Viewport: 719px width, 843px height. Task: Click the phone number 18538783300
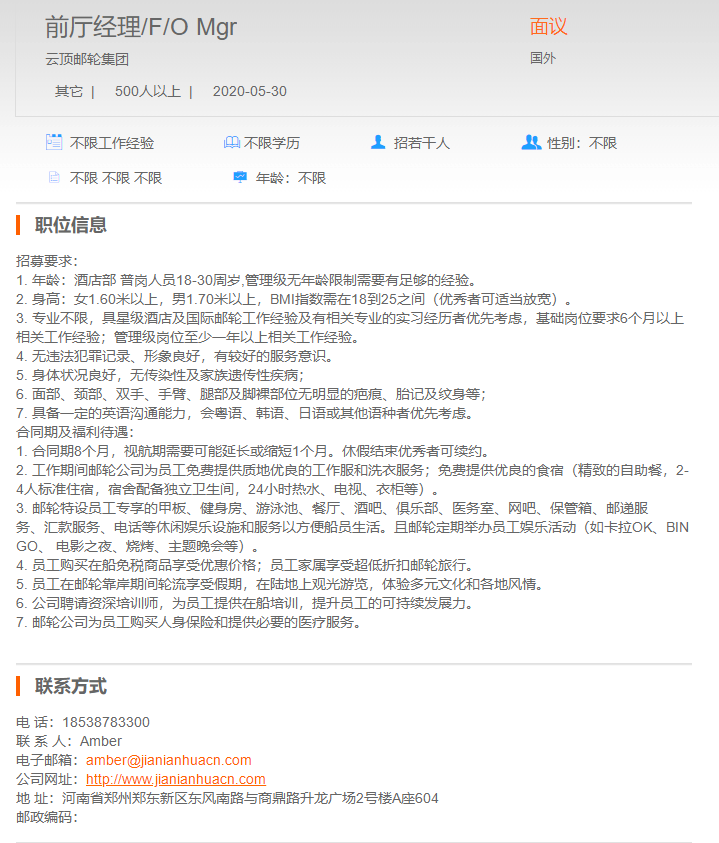click(x=106, y=722)
